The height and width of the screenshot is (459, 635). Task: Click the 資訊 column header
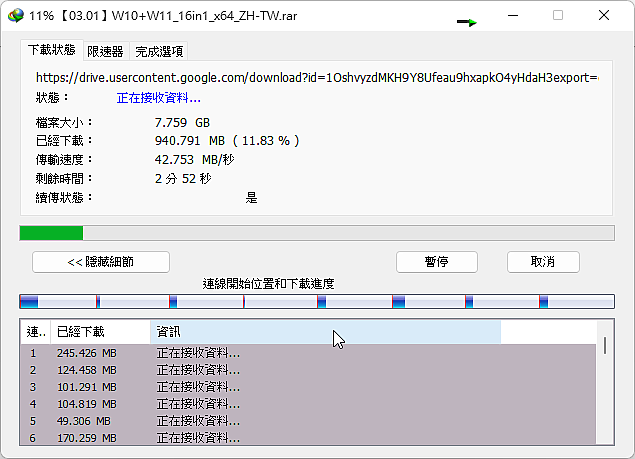326,332
